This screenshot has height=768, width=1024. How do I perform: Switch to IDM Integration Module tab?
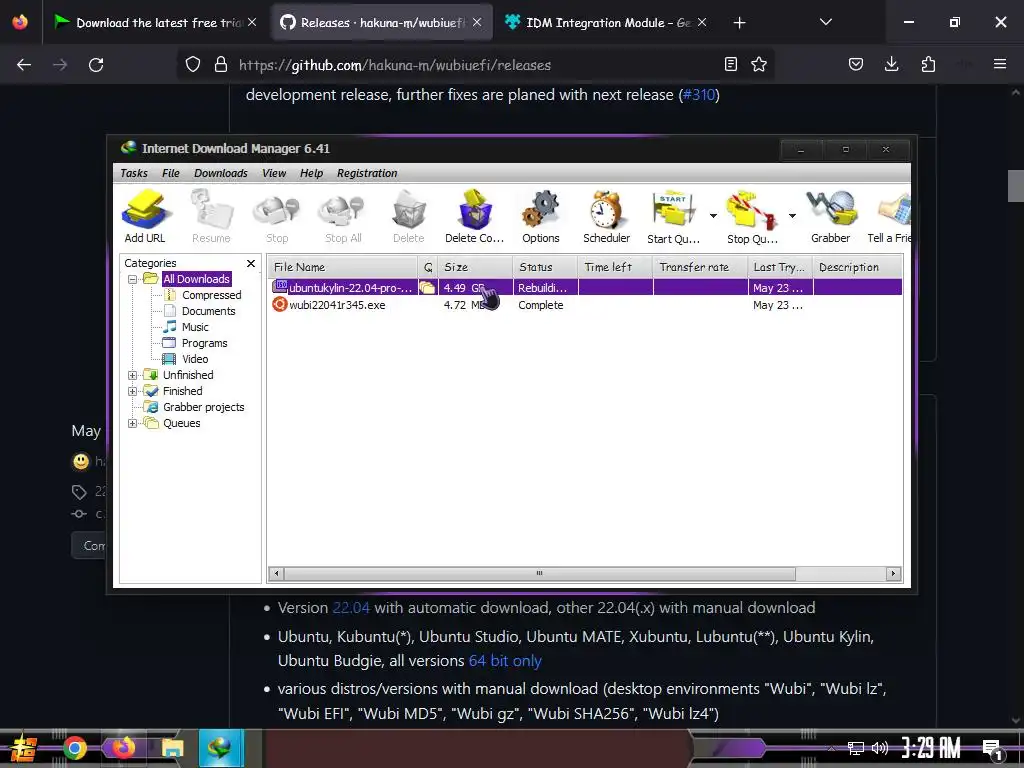click(x=604, y=22)
